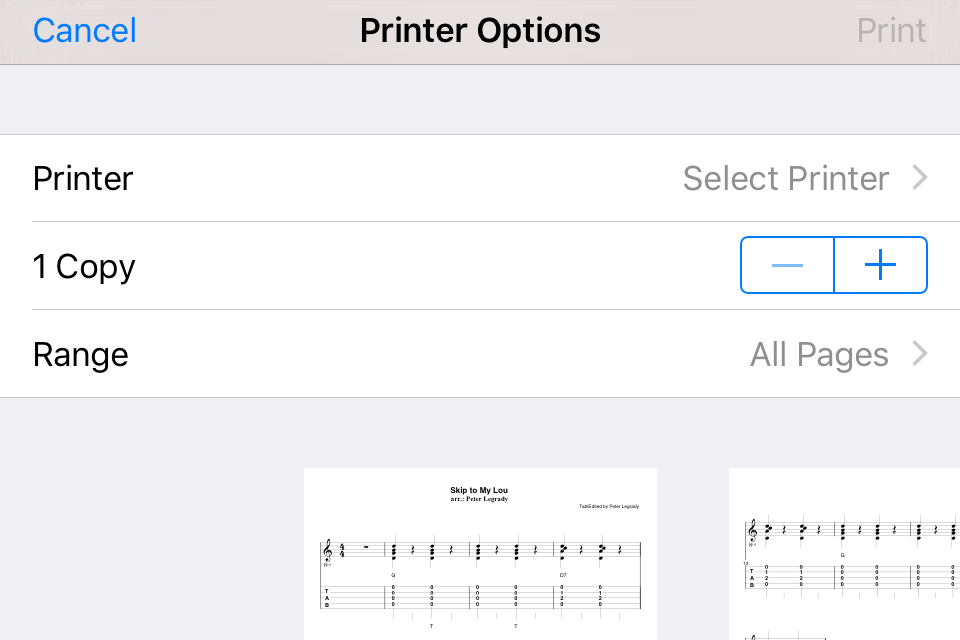Select the first page preview thumbnail
The width and height of the screenshot is (960, 640).
click(x=480, y=553)
